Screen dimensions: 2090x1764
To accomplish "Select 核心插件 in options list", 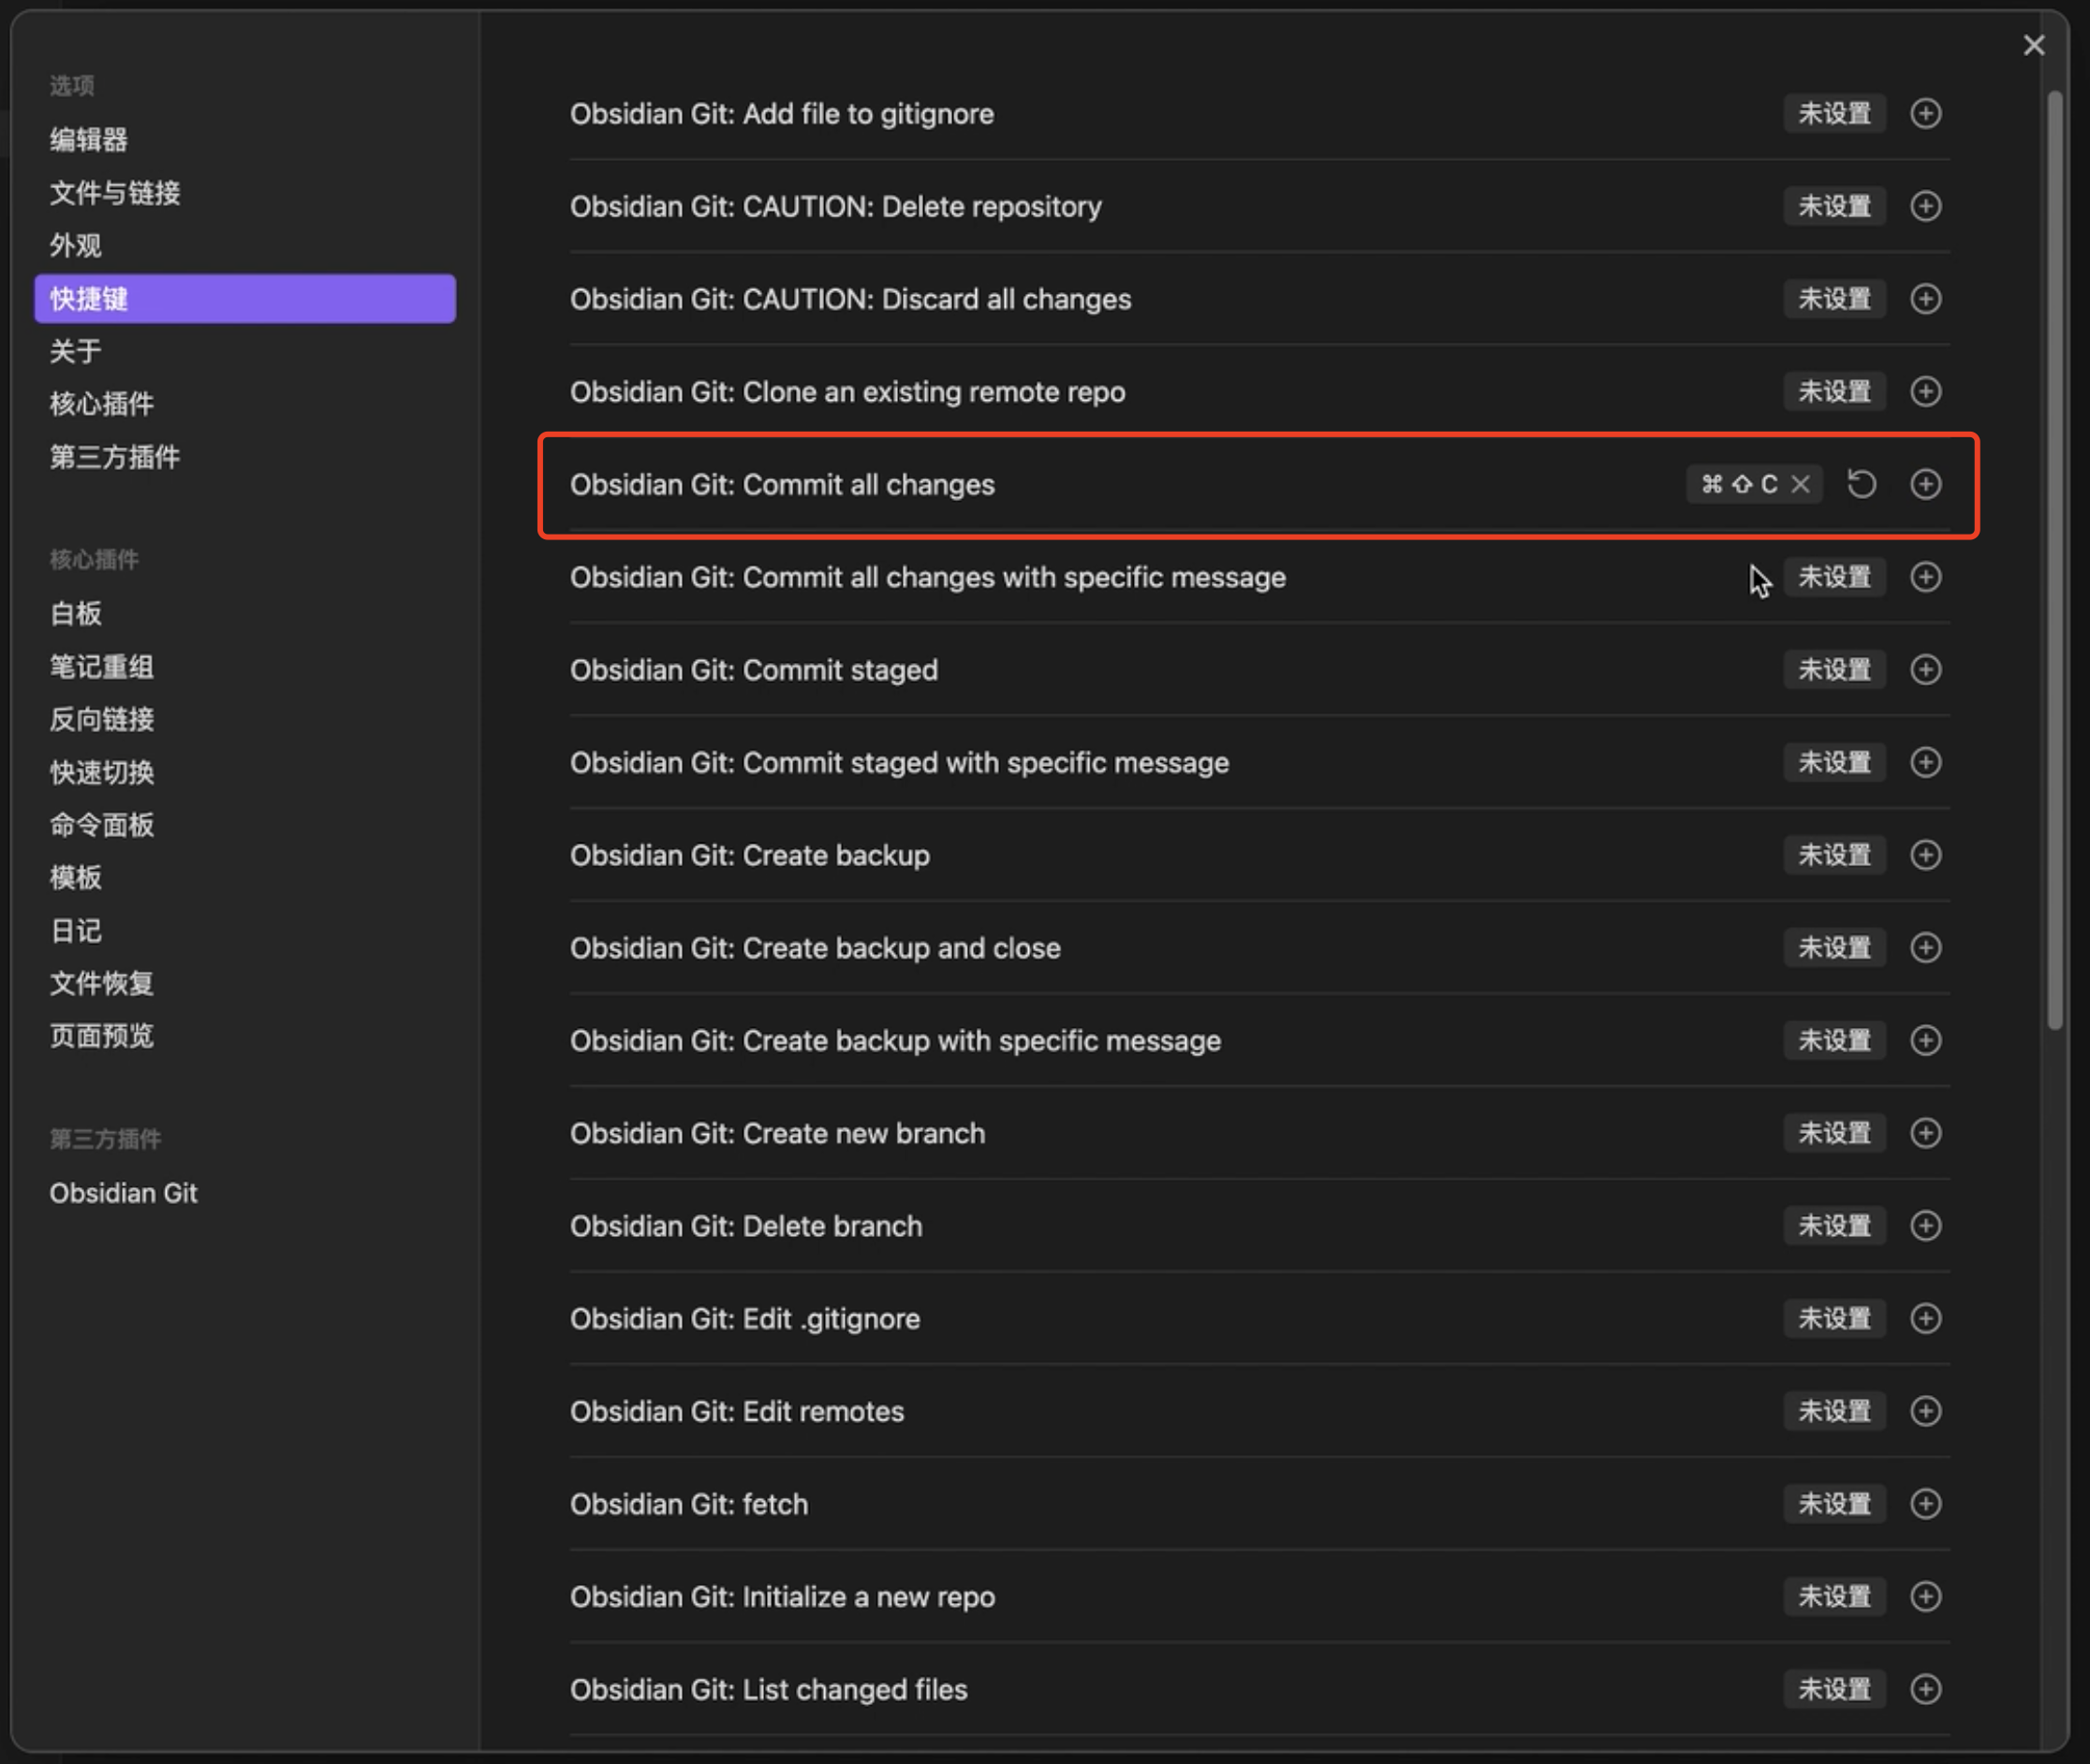I will pos(102,404).
